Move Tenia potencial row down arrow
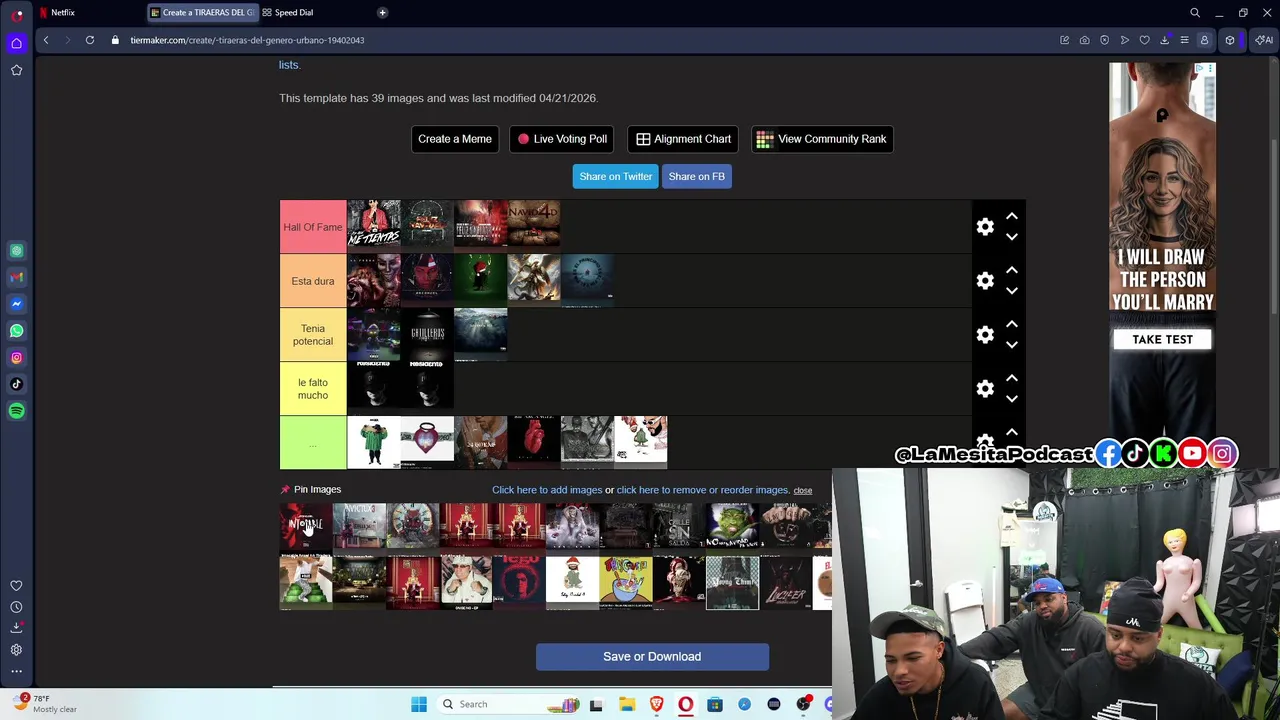The image size is (1280, 720). click(1012, 345)
